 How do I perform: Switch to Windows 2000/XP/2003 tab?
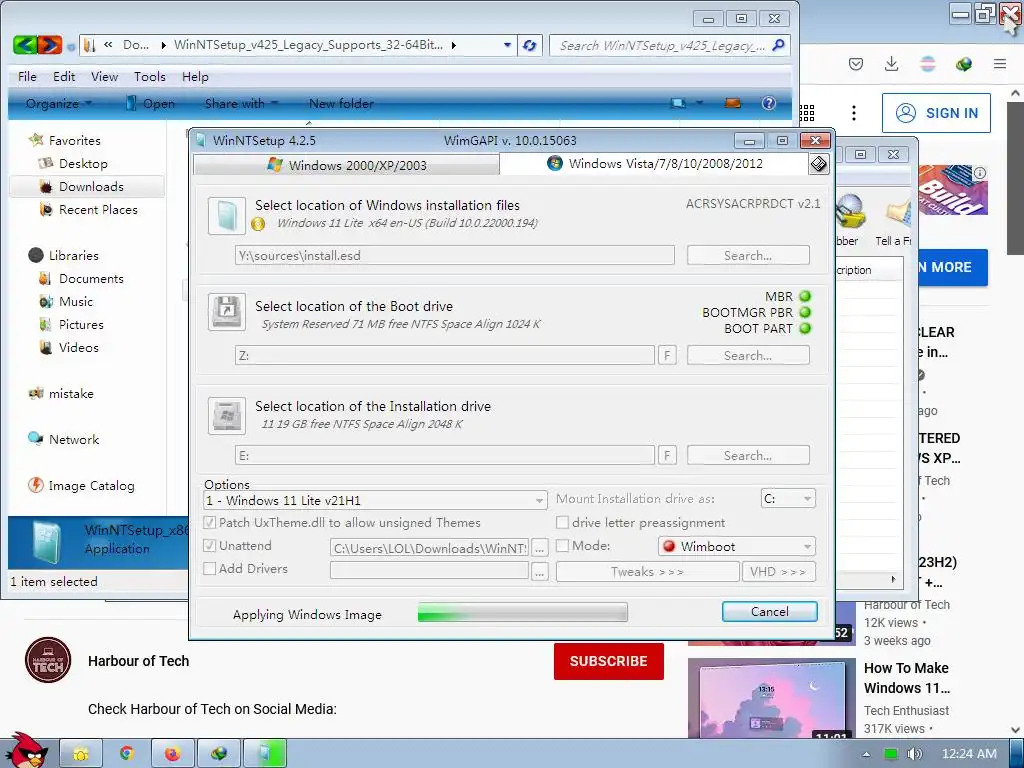click(x=347, y=165)
